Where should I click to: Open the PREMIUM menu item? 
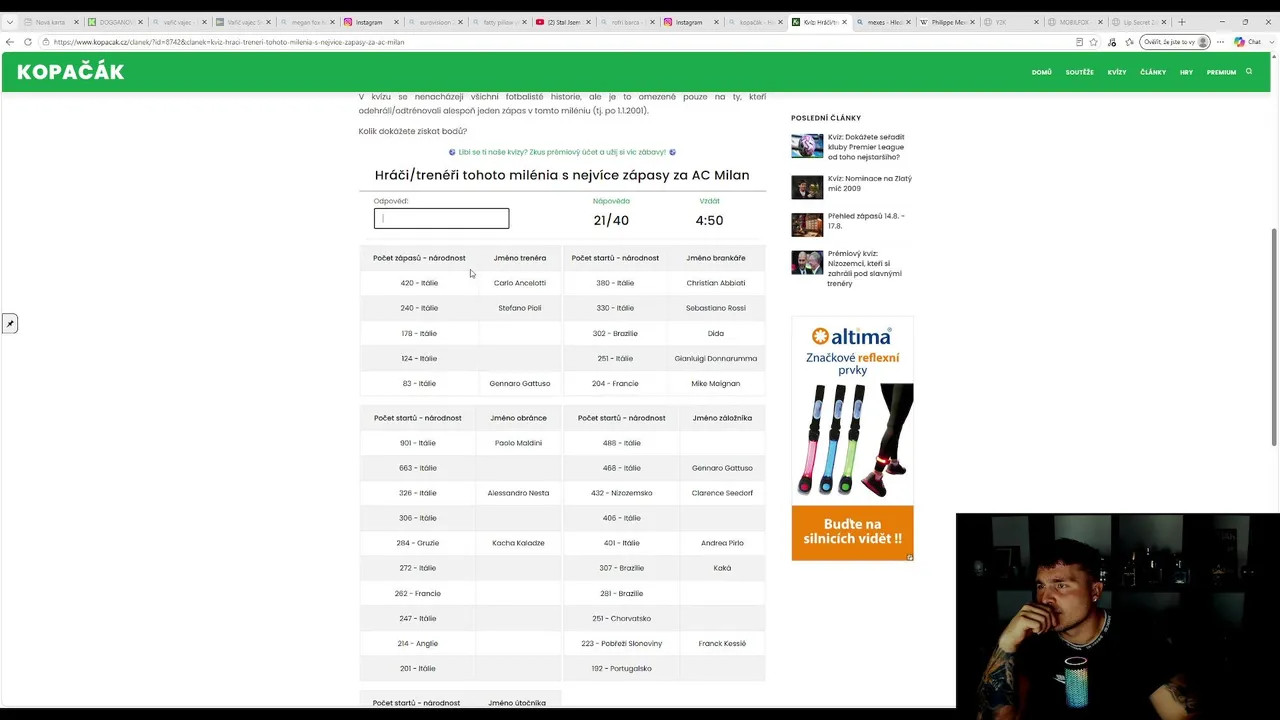coord(1221,72)
